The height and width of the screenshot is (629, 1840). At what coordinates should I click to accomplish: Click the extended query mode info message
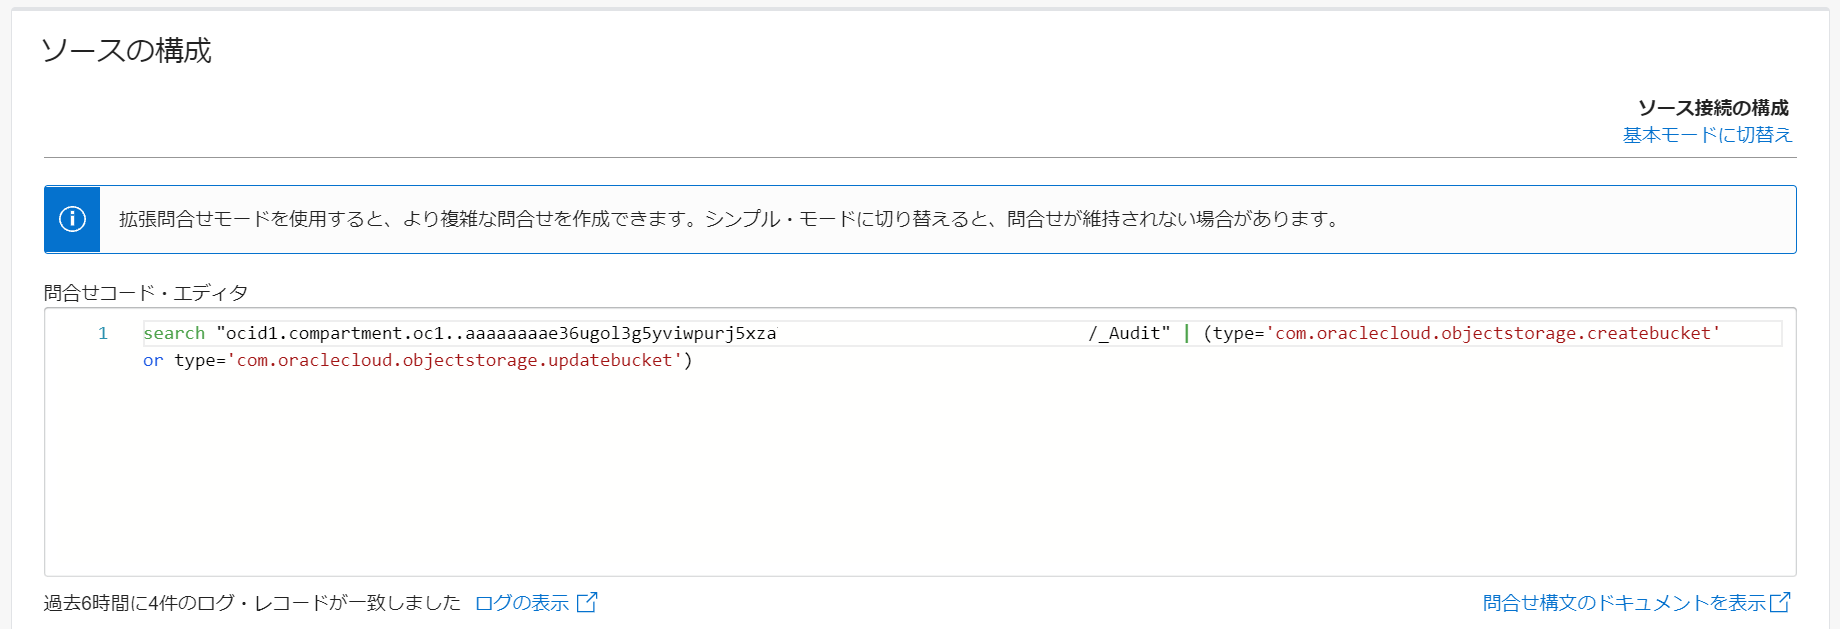(730, 219)
